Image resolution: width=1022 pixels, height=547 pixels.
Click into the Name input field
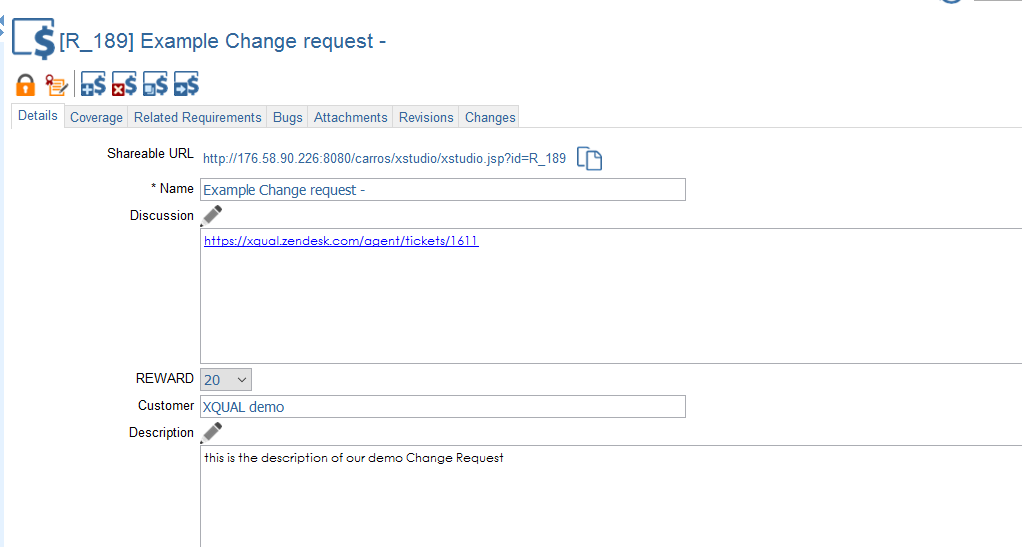[x=442, y=190]
